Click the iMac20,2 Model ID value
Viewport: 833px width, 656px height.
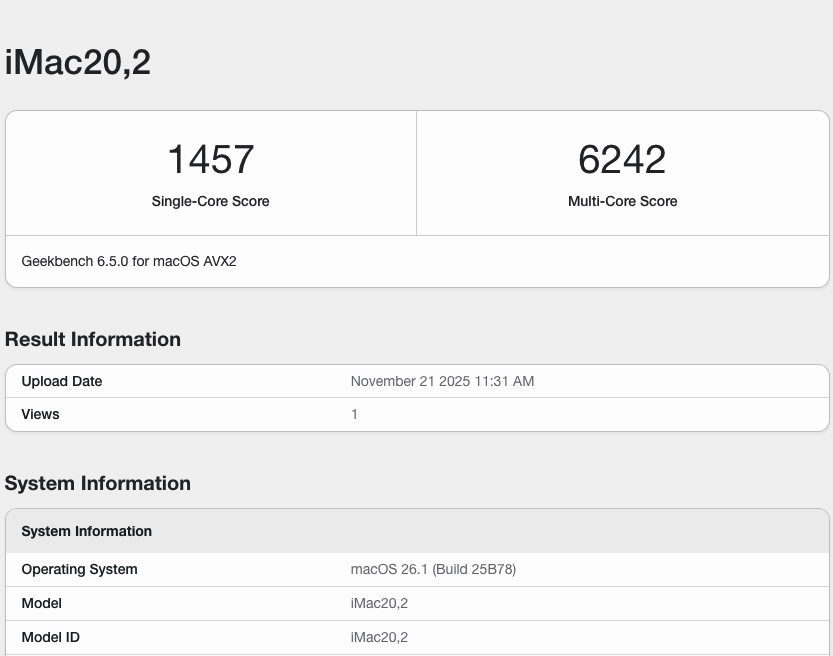click(379, 637)
